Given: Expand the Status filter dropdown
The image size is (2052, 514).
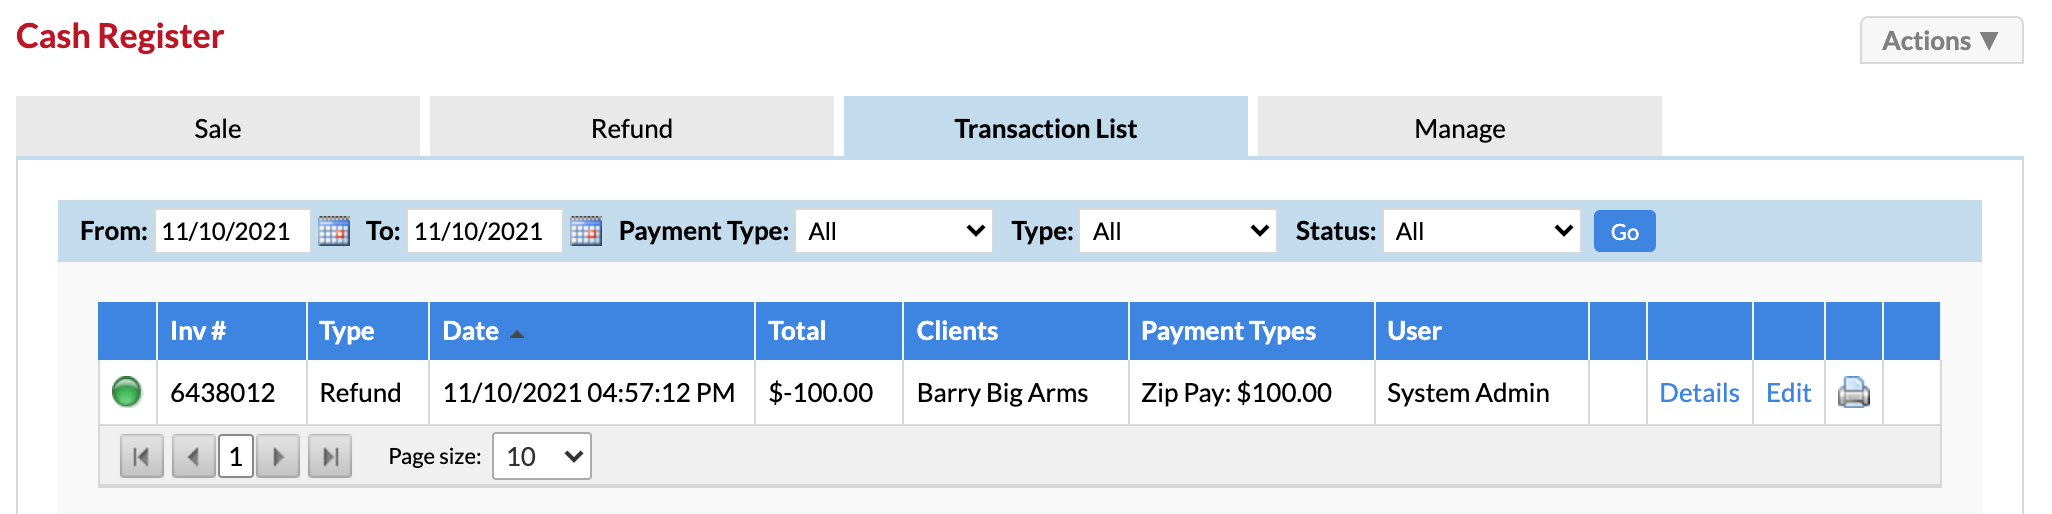Looking at the screenshot, I should tap(1482, 231).
